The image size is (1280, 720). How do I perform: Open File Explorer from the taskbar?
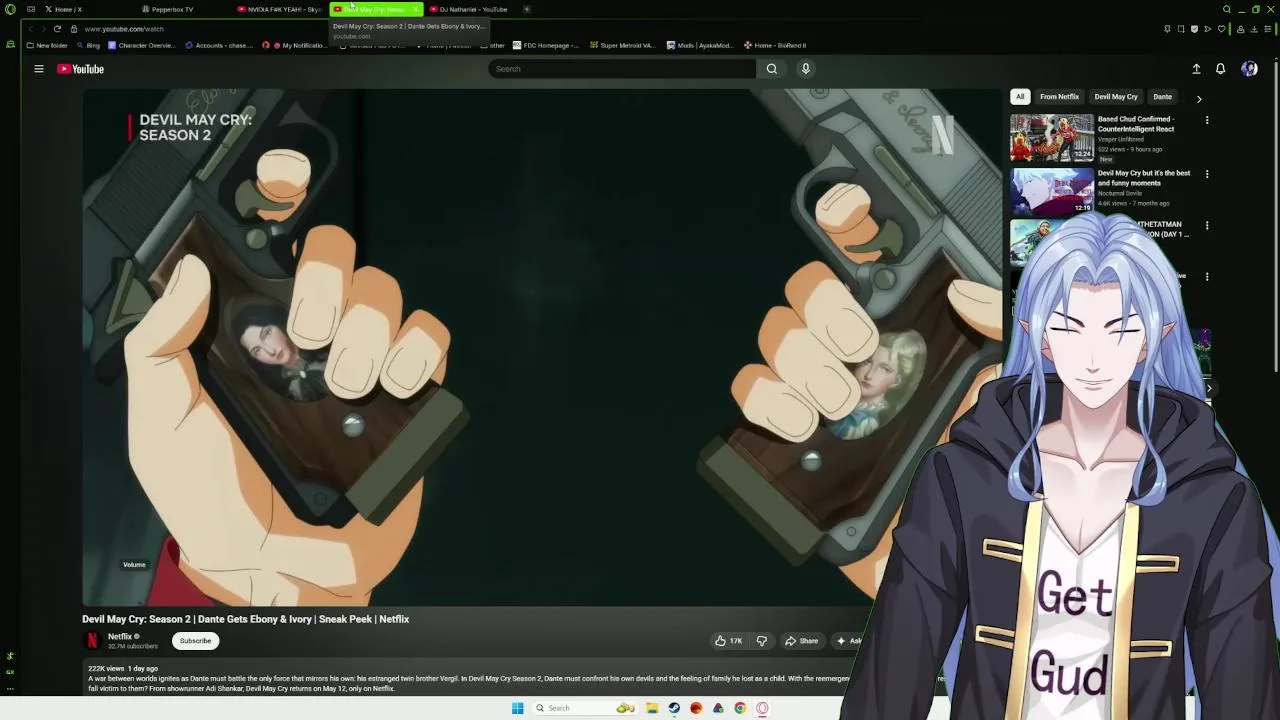click(652, 708)
